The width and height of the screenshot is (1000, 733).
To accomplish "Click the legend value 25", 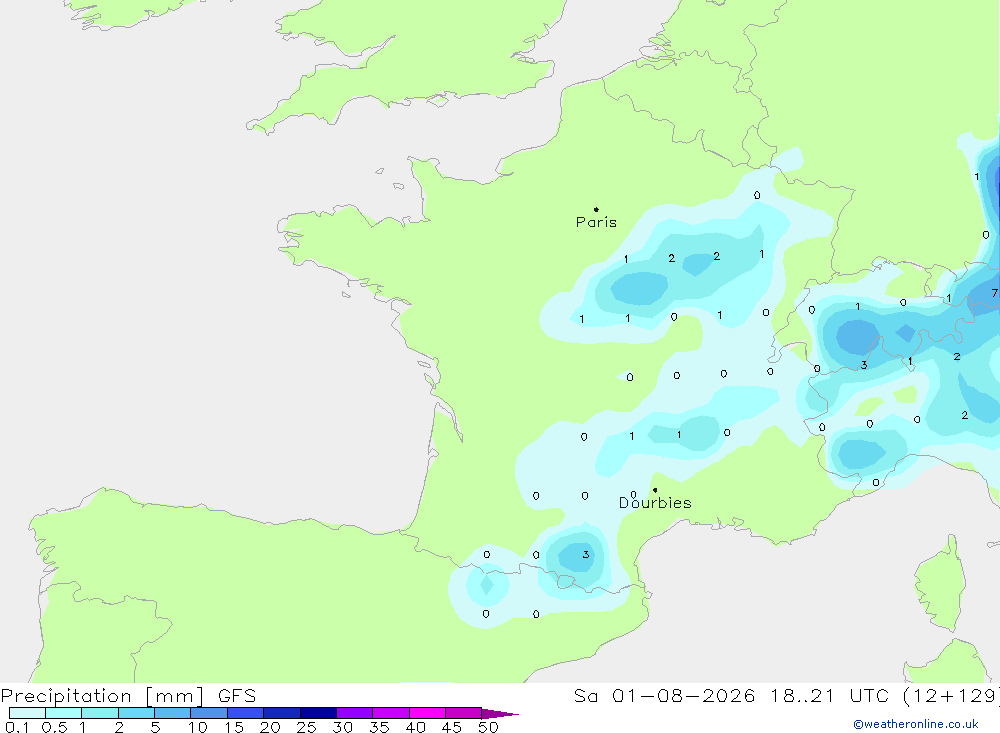I will point(306,727).
